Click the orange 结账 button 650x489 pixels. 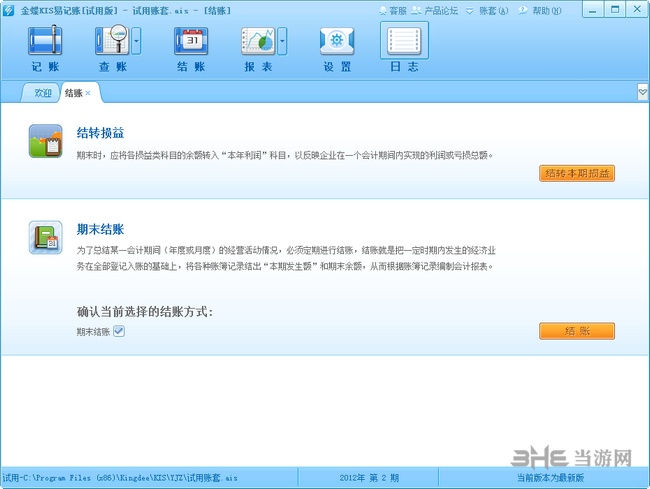point(577,331)
